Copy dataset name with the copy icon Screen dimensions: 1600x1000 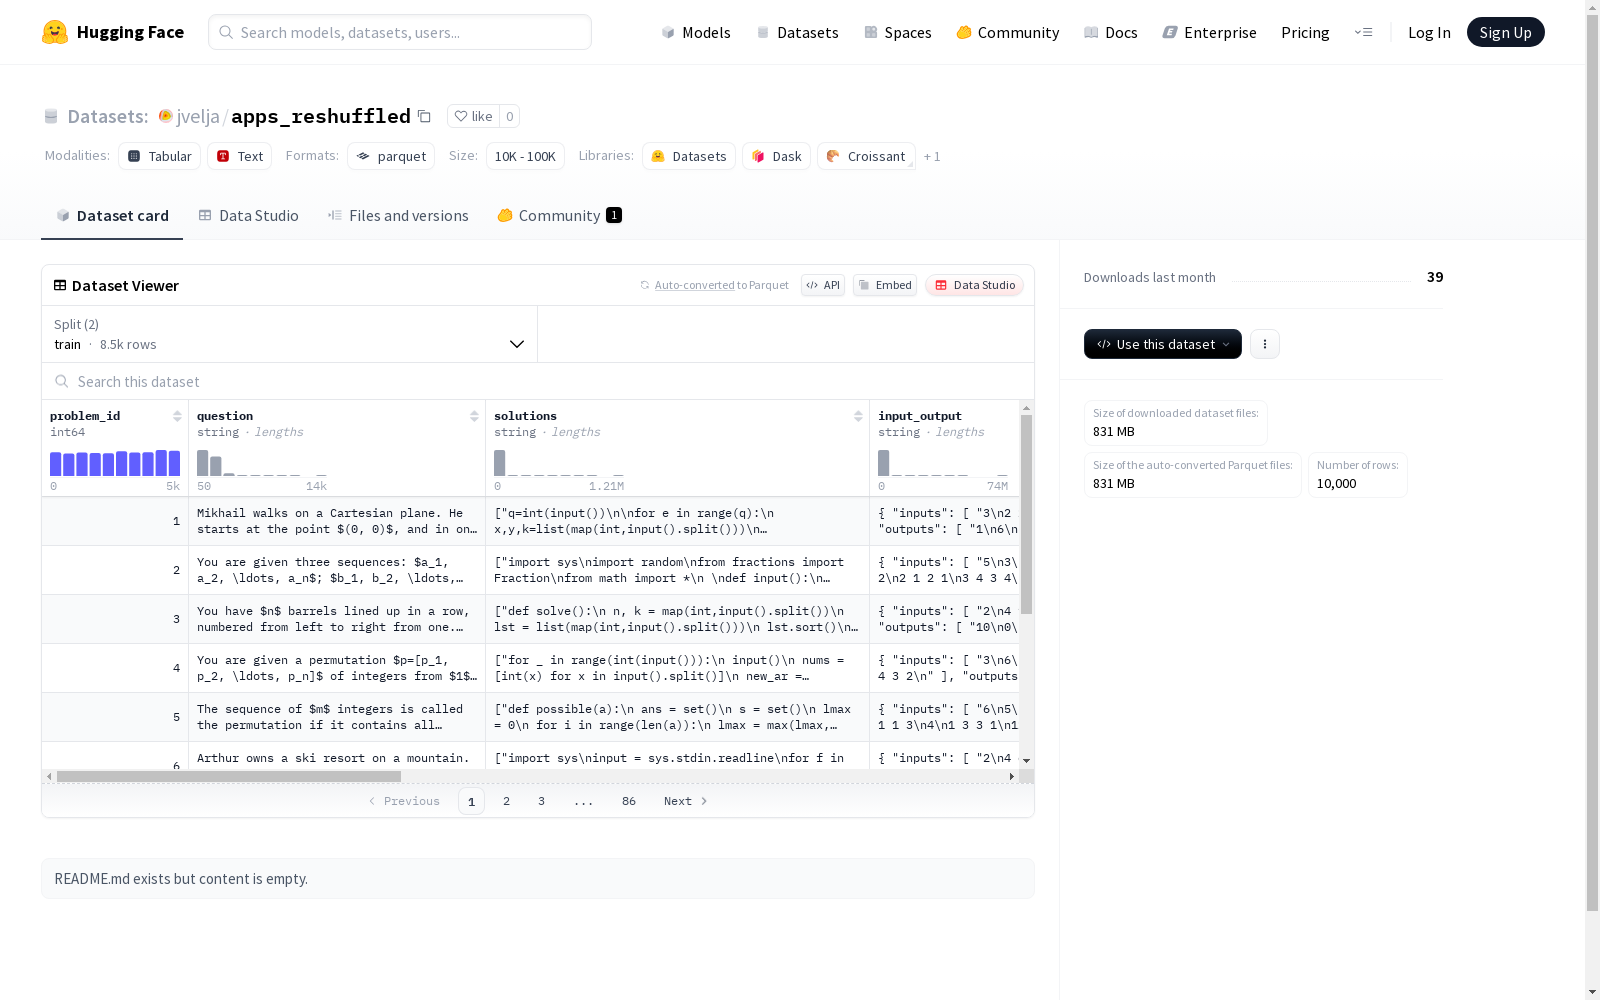424,116
